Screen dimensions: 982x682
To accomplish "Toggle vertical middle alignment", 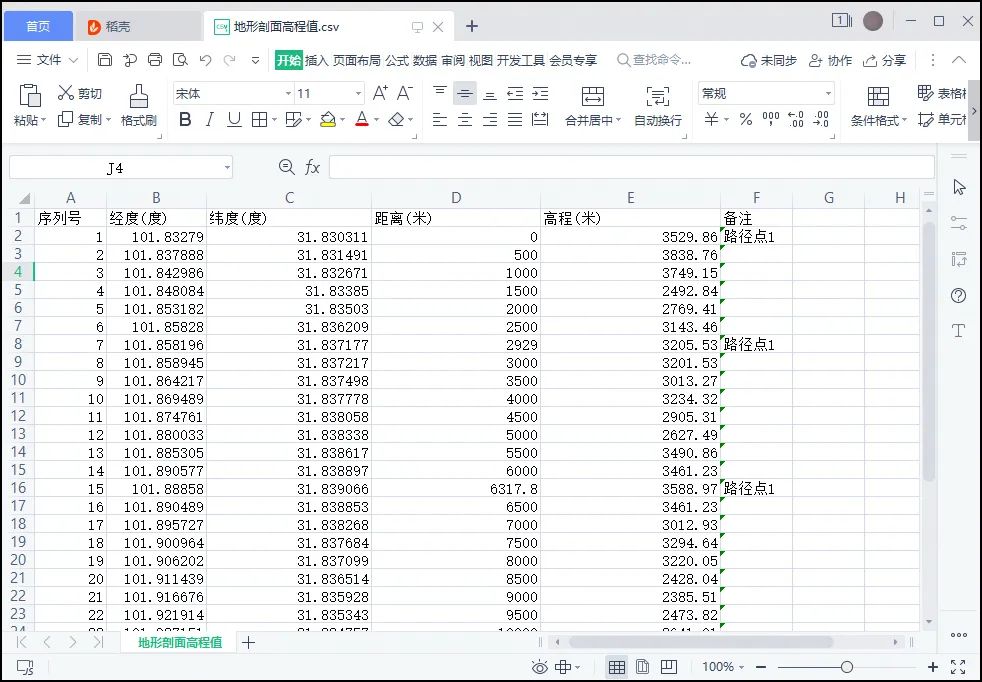I will (465, 93).
